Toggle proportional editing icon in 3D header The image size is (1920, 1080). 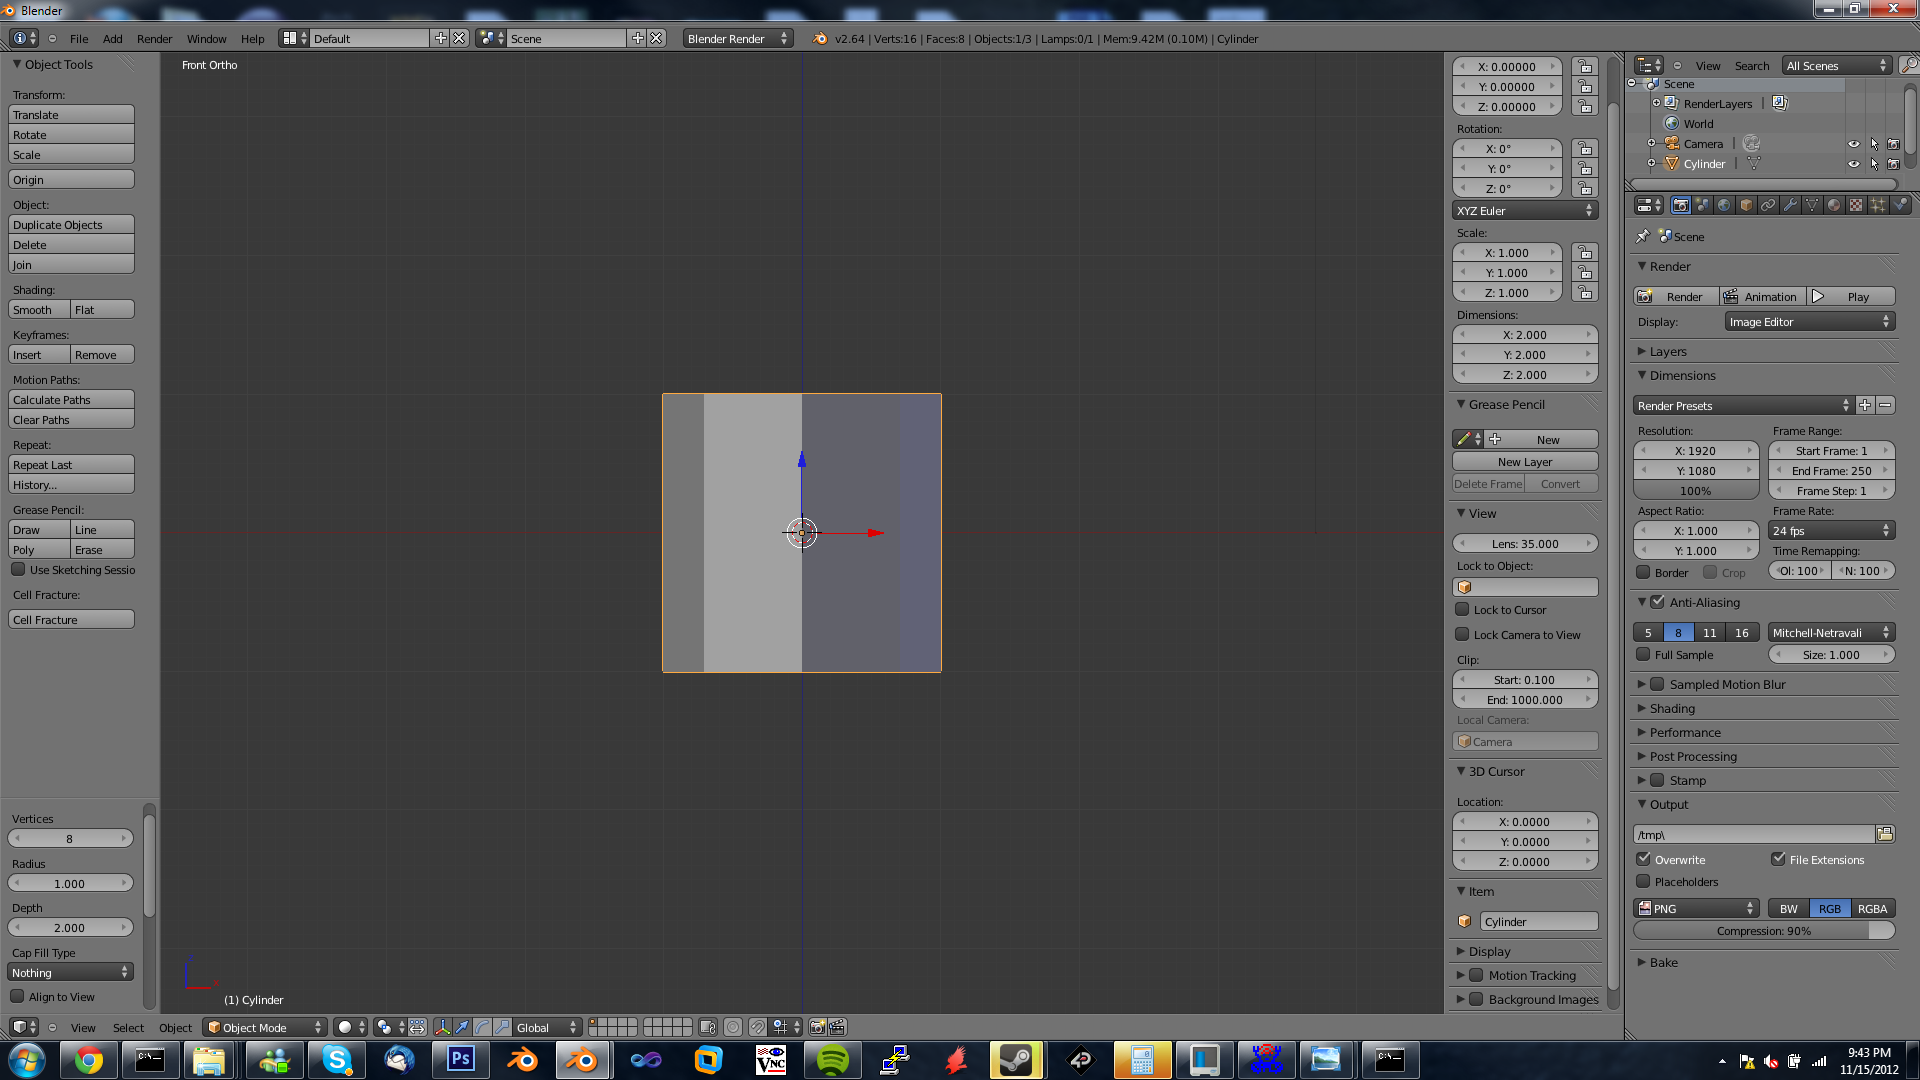tap(733, 1027)
